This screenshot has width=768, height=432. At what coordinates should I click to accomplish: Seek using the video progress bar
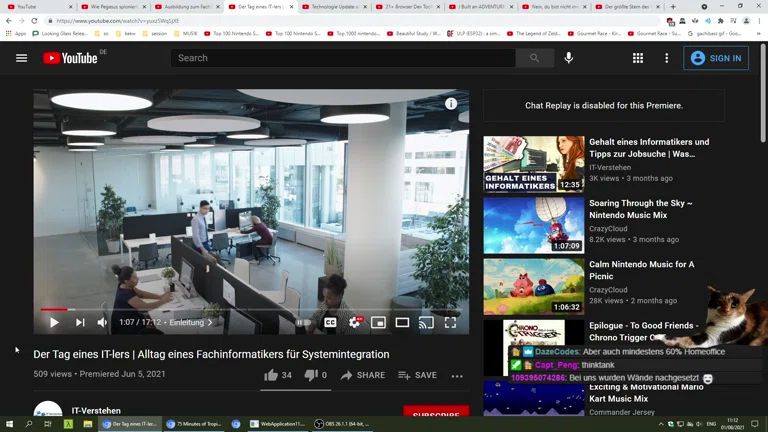point(250,309)
